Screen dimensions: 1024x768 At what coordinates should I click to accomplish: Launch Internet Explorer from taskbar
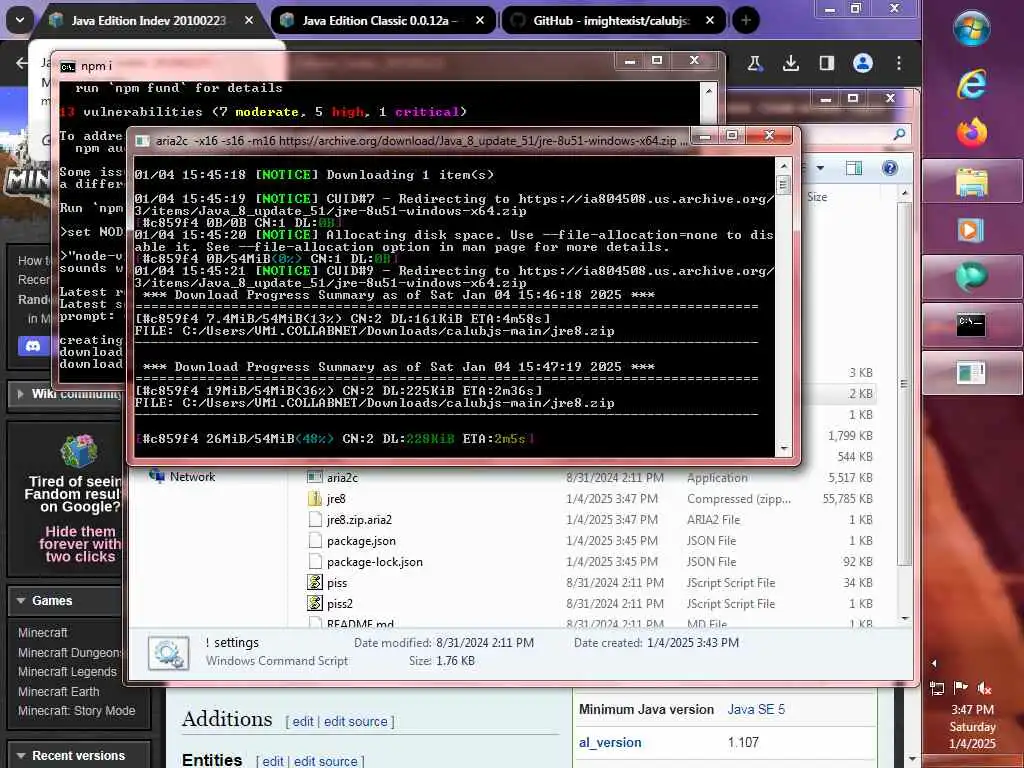point(972,84)
